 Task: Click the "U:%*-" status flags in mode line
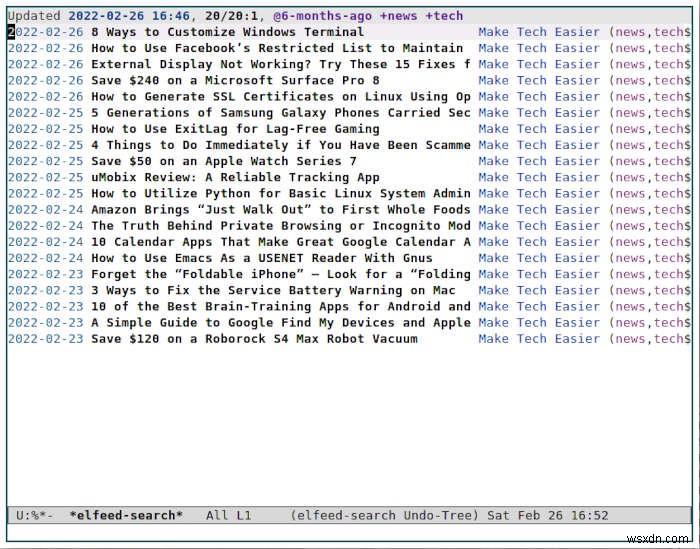[x=34, y=516]
